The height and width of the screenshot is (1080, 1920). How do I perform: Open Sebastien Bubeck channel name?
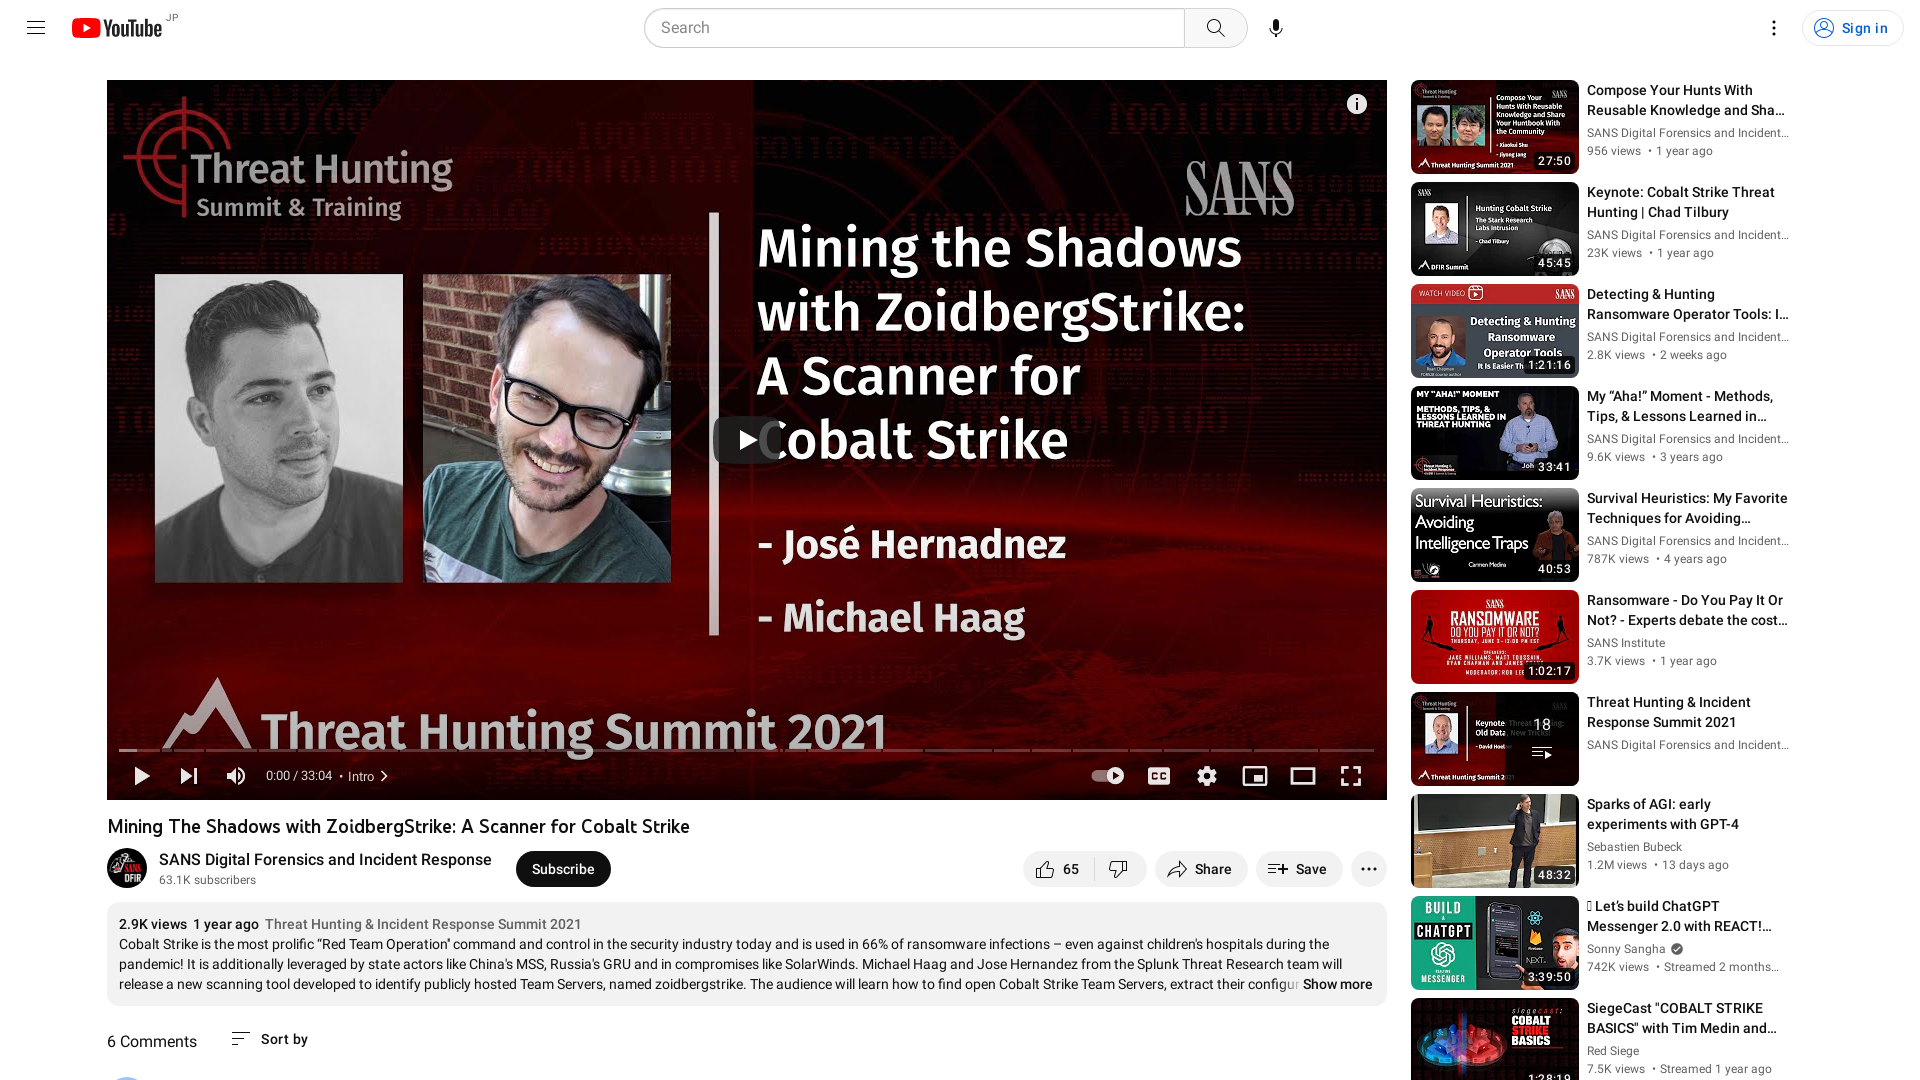tap(1634, 847)
